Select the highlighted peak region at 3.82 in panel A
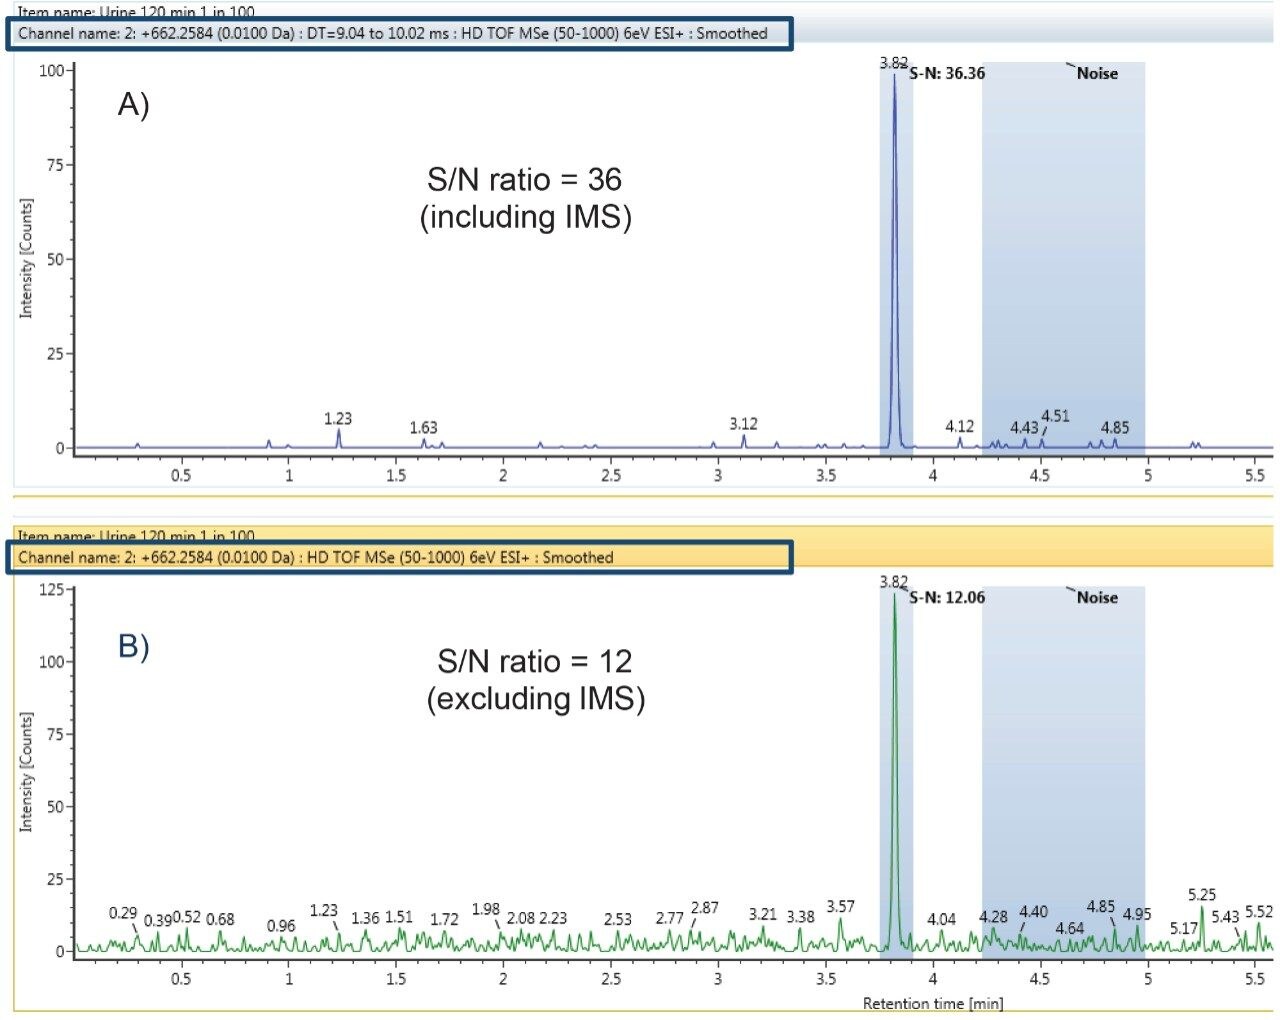This screenshot has height=1020, width=1280. click(x=896, y=250)
